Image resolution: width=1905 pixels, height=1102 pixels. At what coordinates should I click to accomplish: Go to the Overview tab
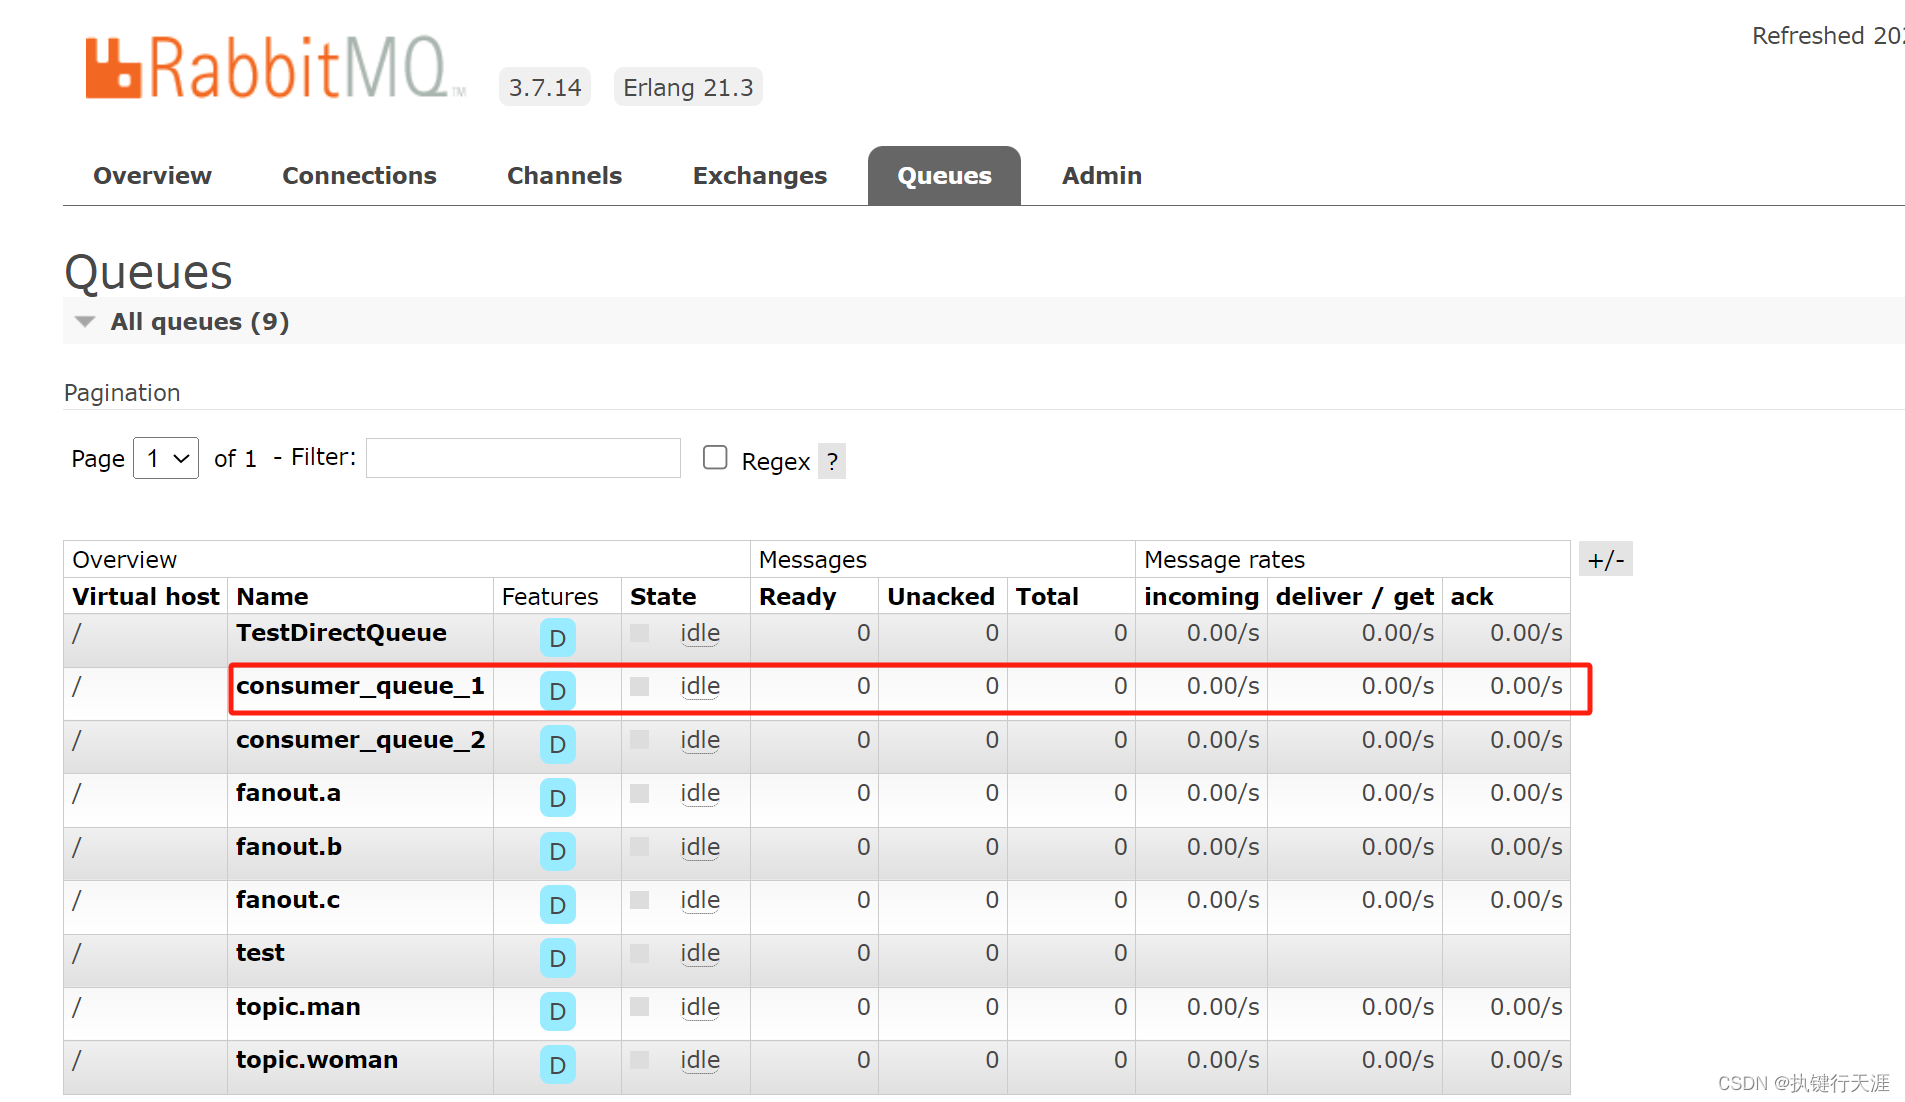coord(152,176)
